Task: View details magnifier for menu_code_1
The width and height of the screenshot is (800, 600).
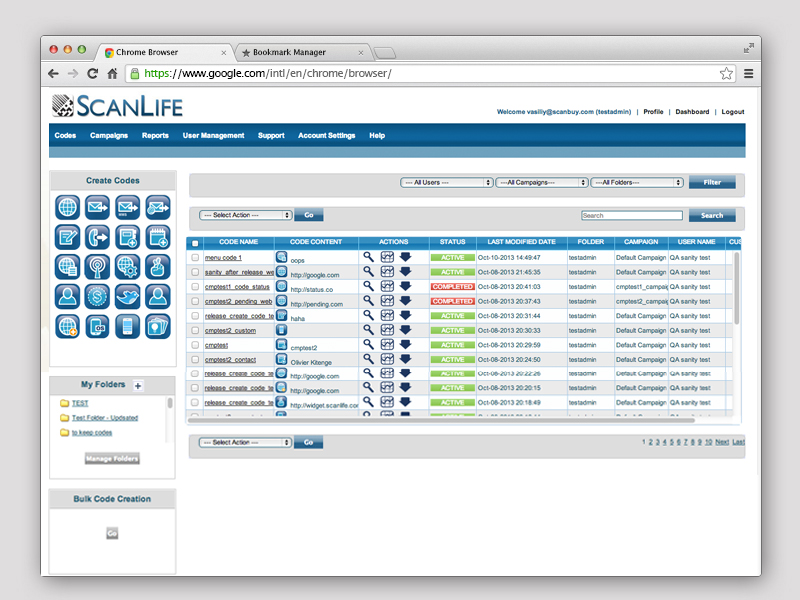Action: [x=368, y=257]
